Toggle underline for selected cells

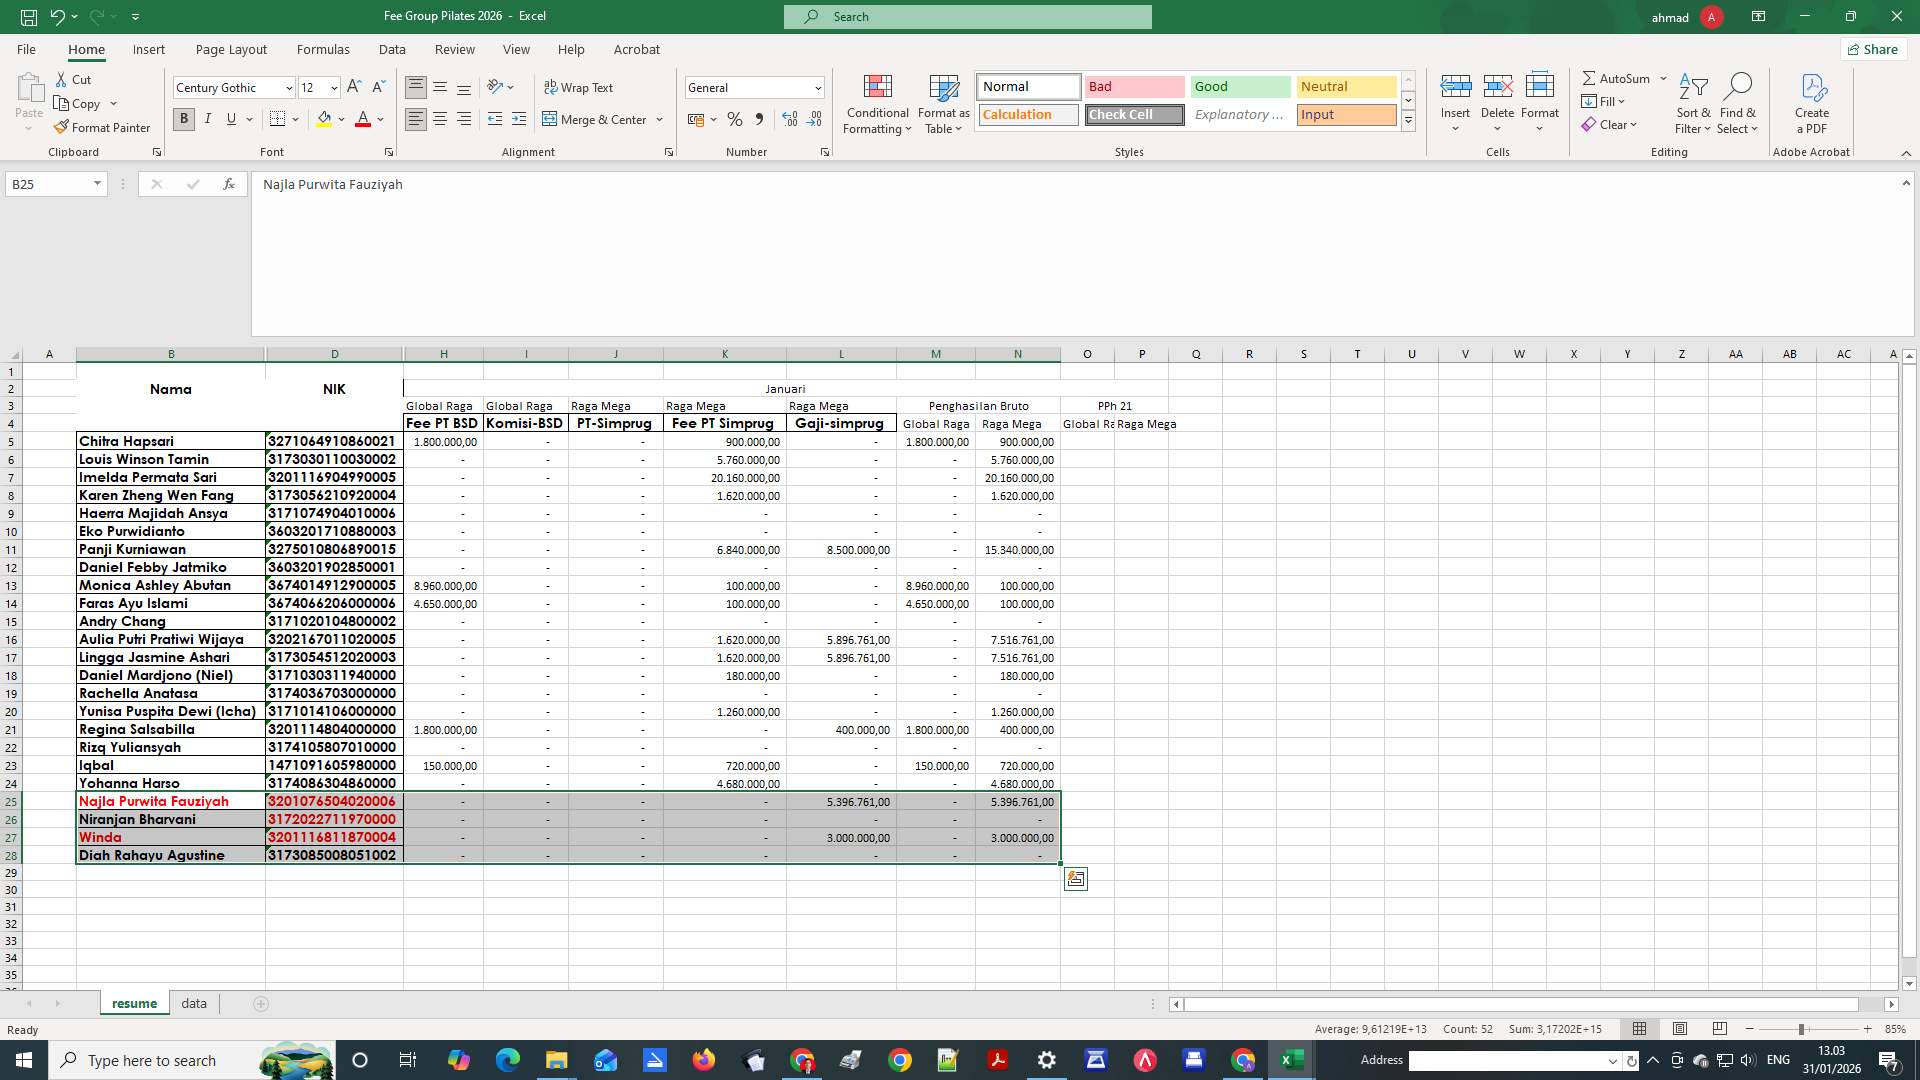pos(229,119)
